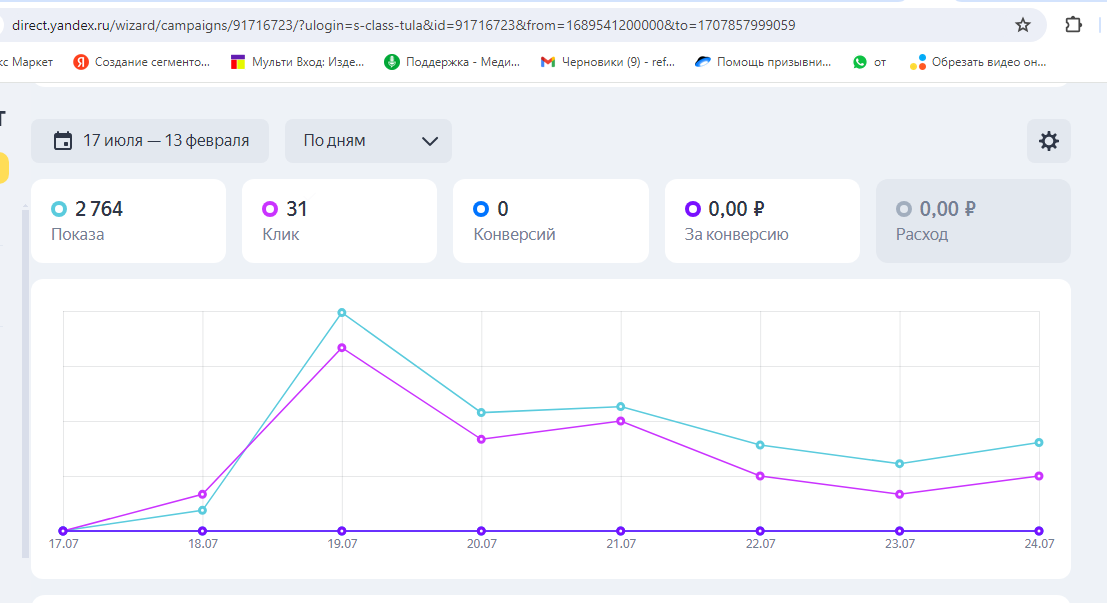Click the 21.07 impressions data point
The height and width of the screenshot is (603, 1107).
[x=621, y=407]
